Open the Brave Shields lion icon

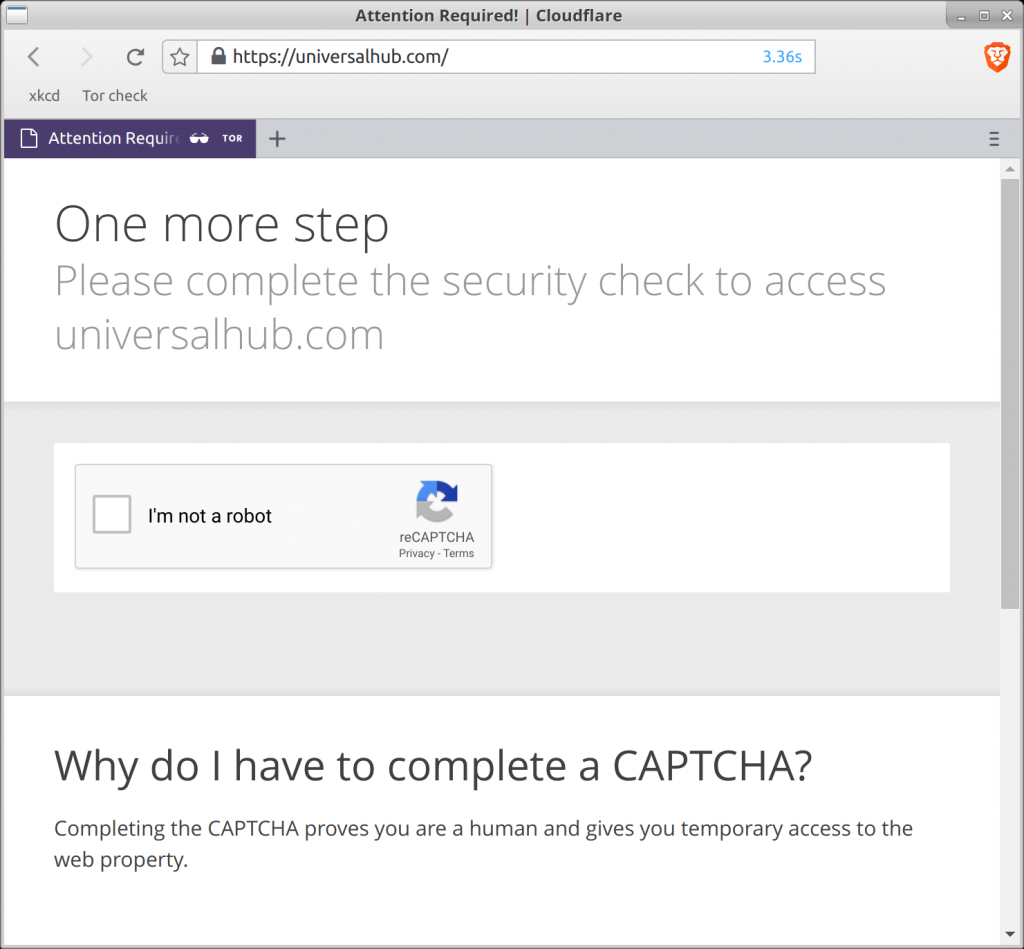pyautogui.click(x=996, y=58)
